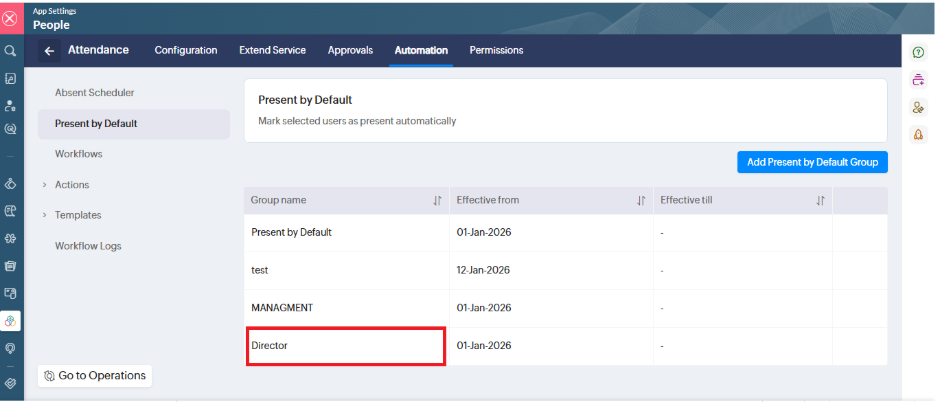Open the search magnifier in left sidebar
This screenshot has width=936, height=402.
pos(10,50)
